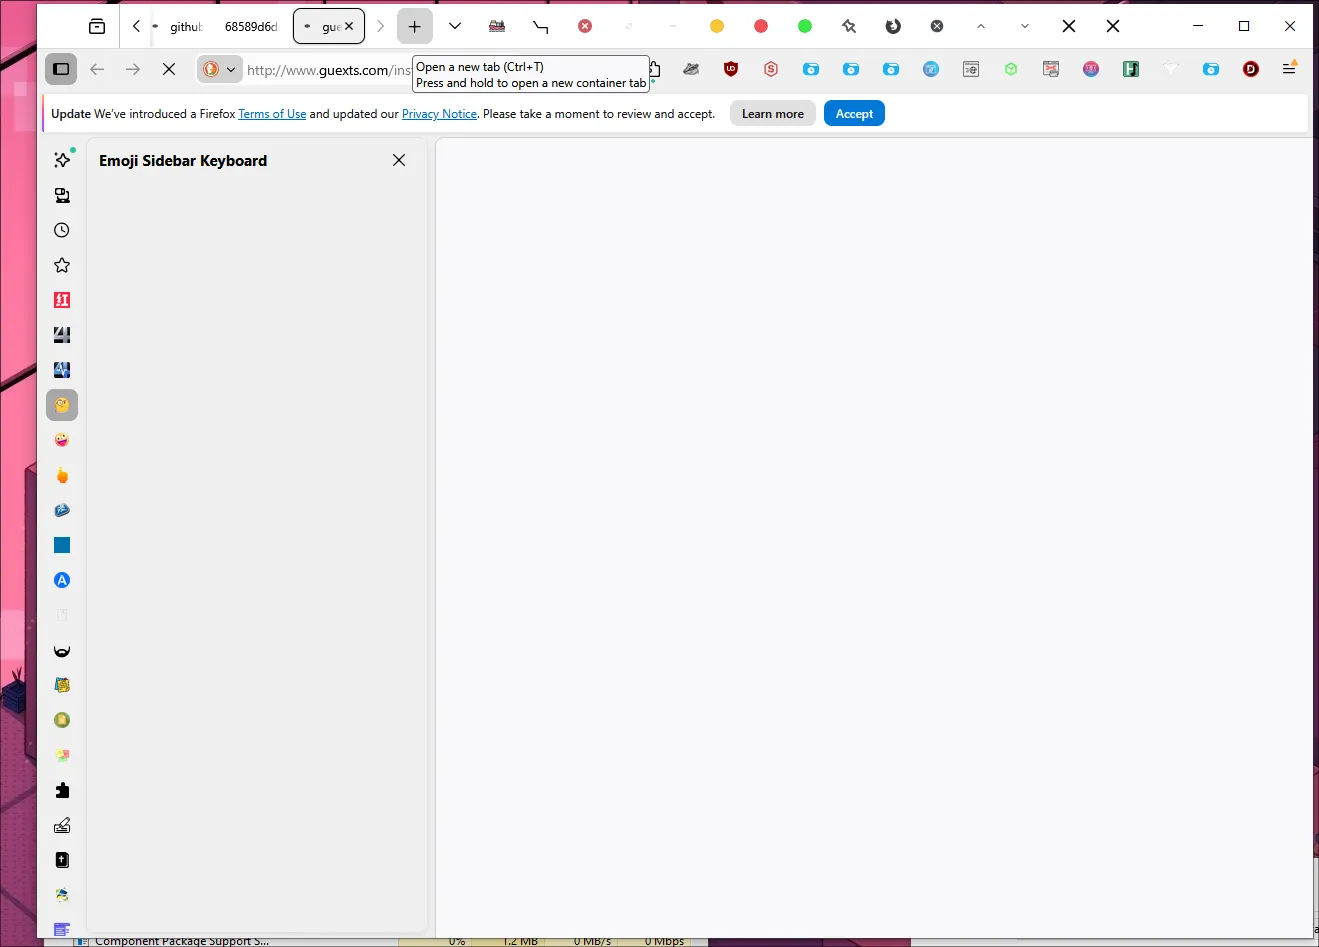The image size is (1319, 947).
Task: Switch to the github tab
Action: (x=185, y=26)
